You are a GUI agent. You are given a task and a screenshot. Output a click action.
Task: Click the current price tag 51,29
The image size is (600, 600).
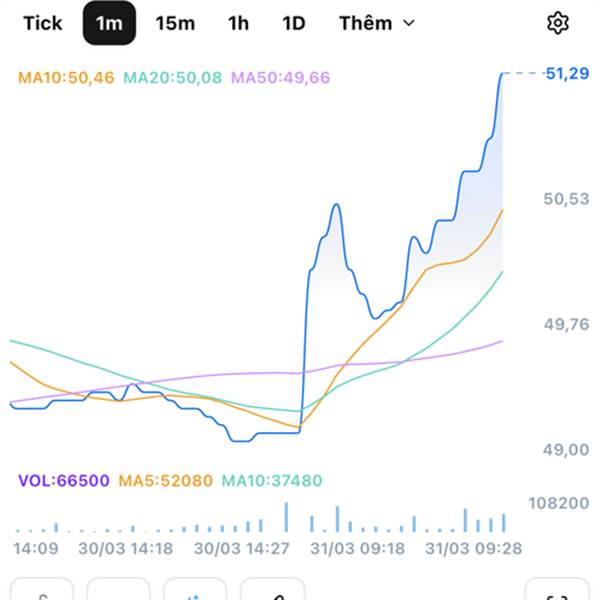pos(566,74)
